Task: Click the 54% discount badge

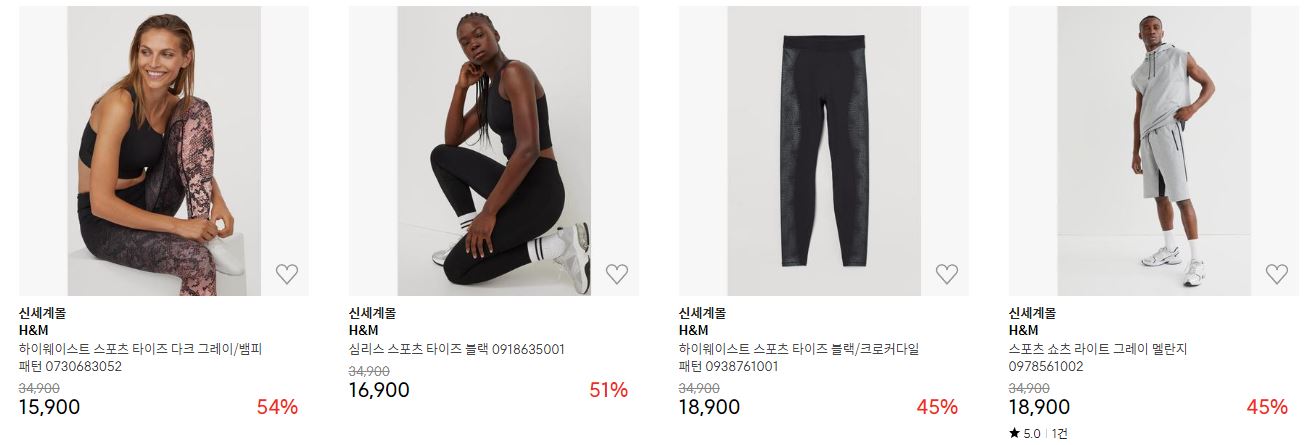Action: coord(277,407)
